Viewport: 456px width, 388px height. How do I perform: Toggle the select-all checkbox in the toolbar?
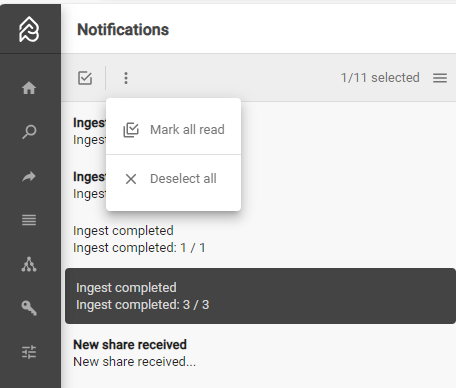[85, 78]
